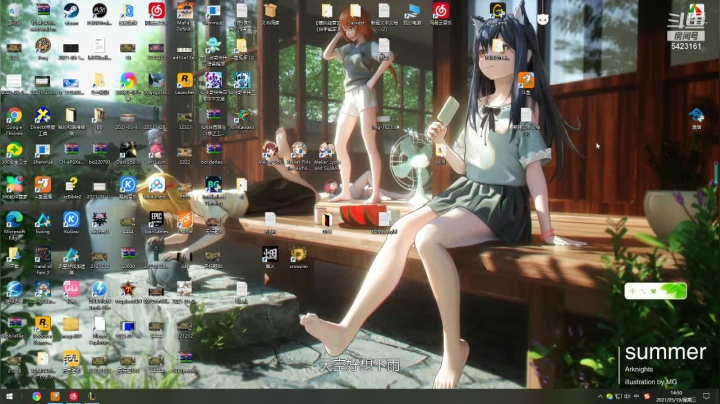Expand the system tray hidden icons arrow
This screenshot has width=720, height=404.
pos(600,396)
